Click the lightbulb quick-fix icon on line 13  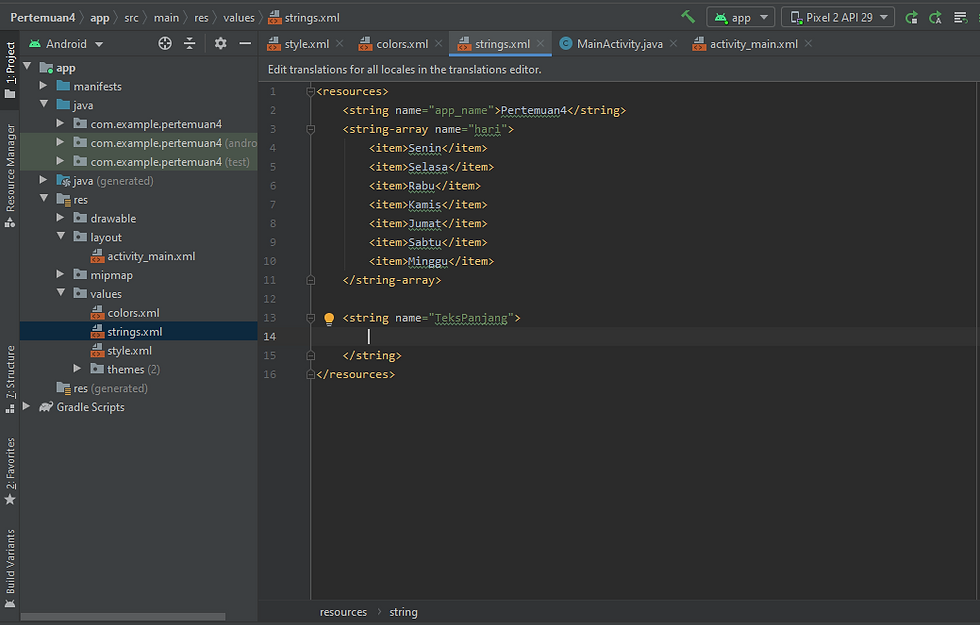coord(329,319)
